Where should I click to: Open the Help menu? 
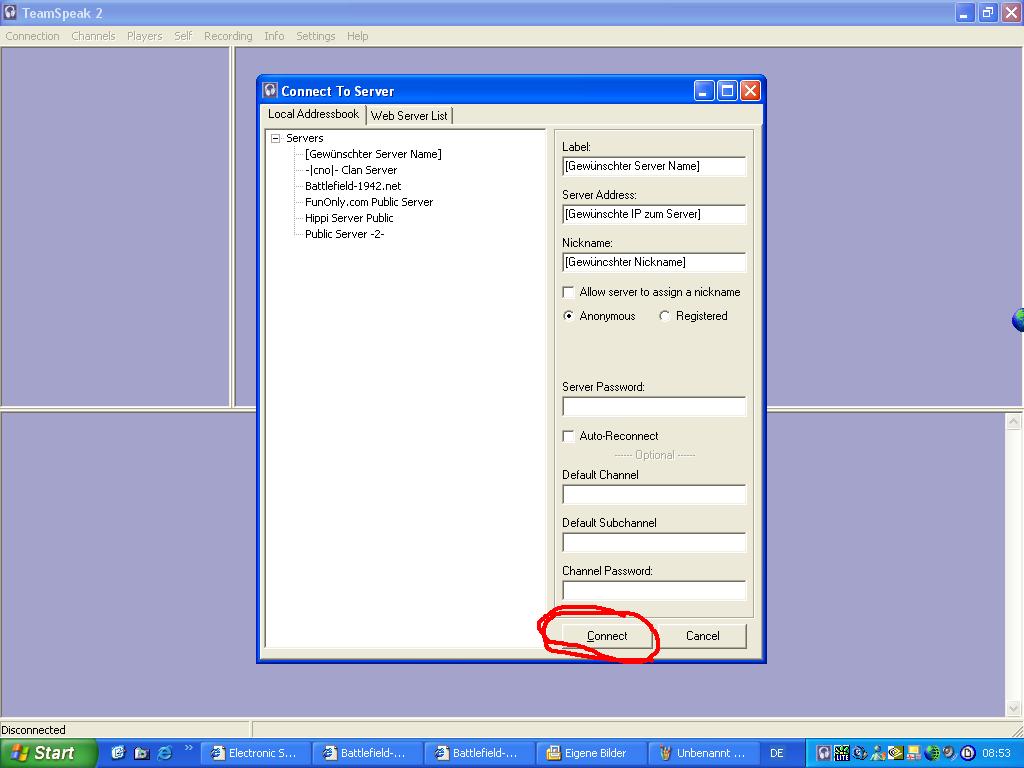357,36
